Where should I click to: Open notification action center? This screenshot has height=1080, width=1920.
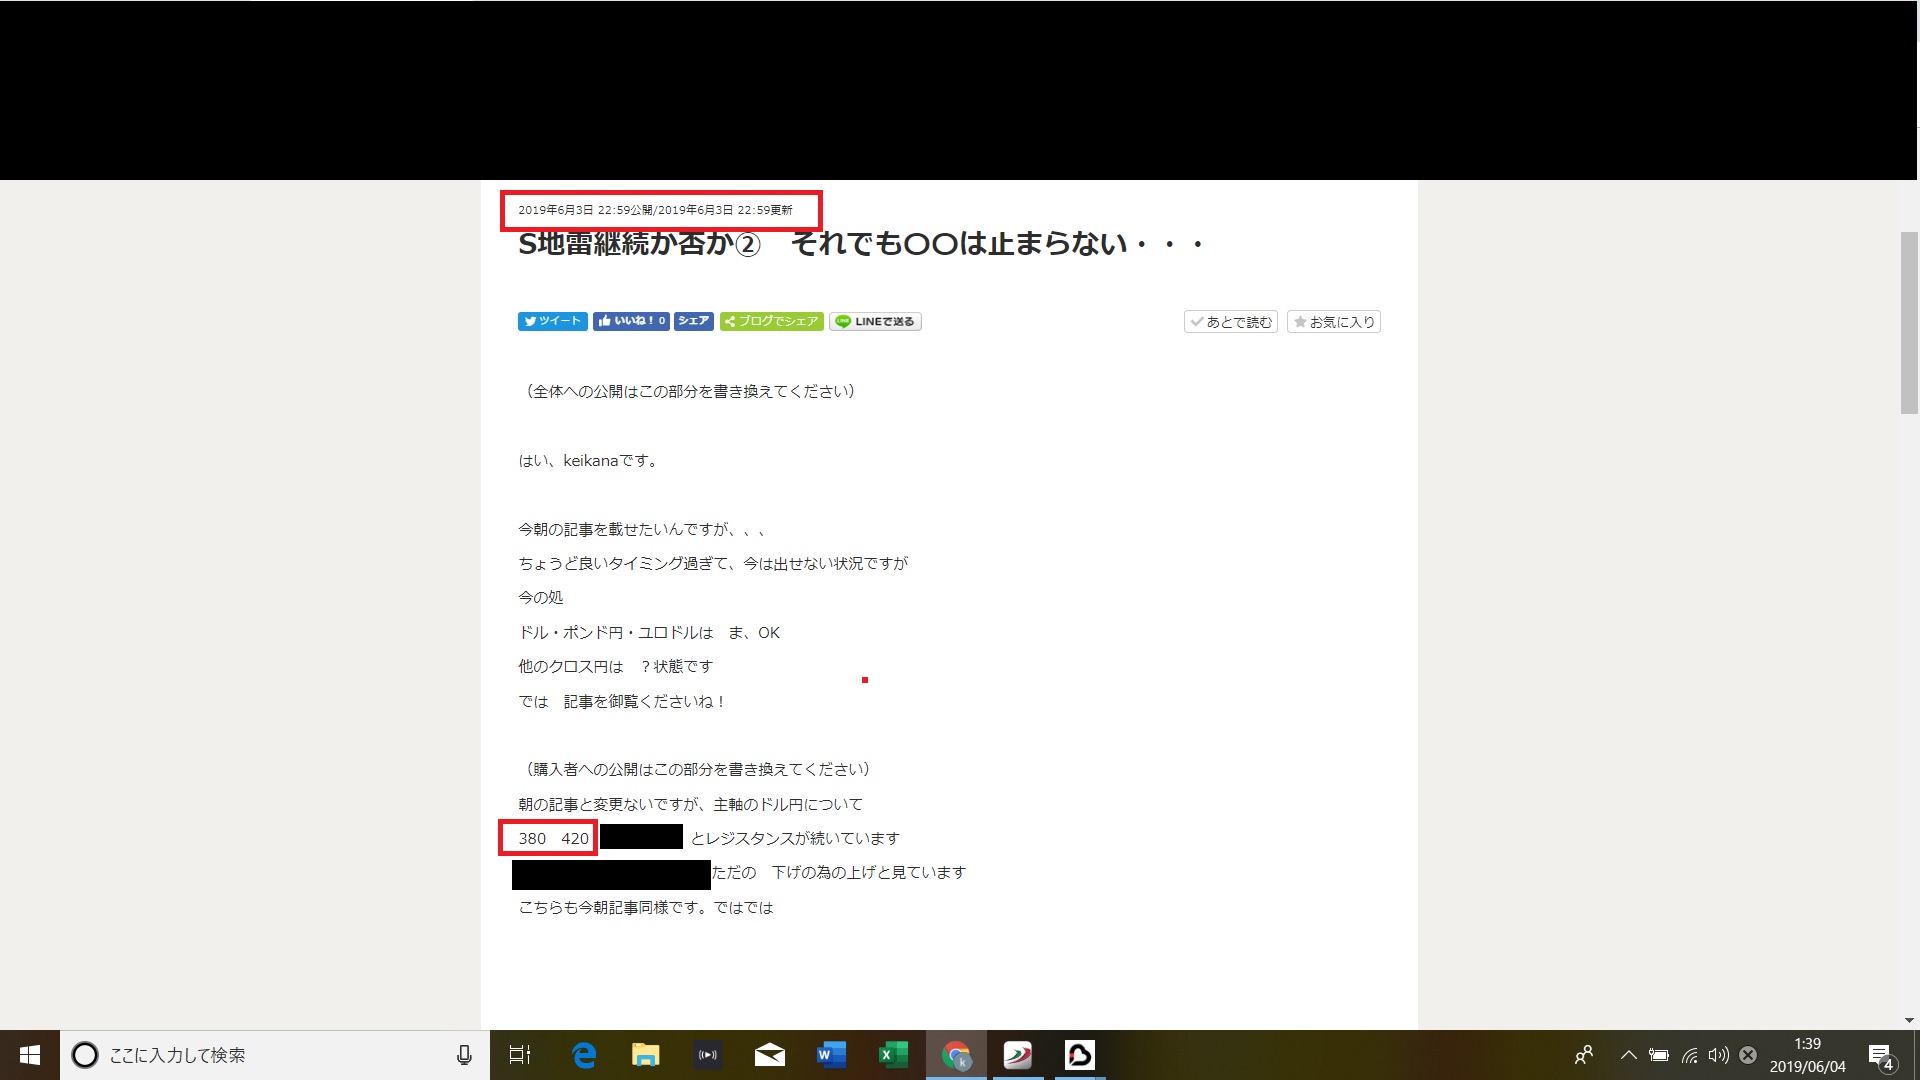point(1880,1055)
